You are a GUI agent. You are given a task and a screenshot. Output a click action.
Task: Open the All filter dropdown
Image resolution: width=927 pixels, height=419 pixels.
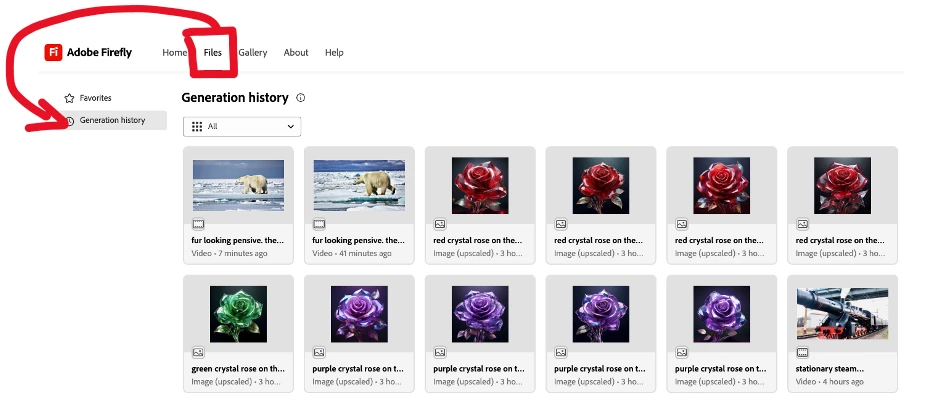coord(242,126)
